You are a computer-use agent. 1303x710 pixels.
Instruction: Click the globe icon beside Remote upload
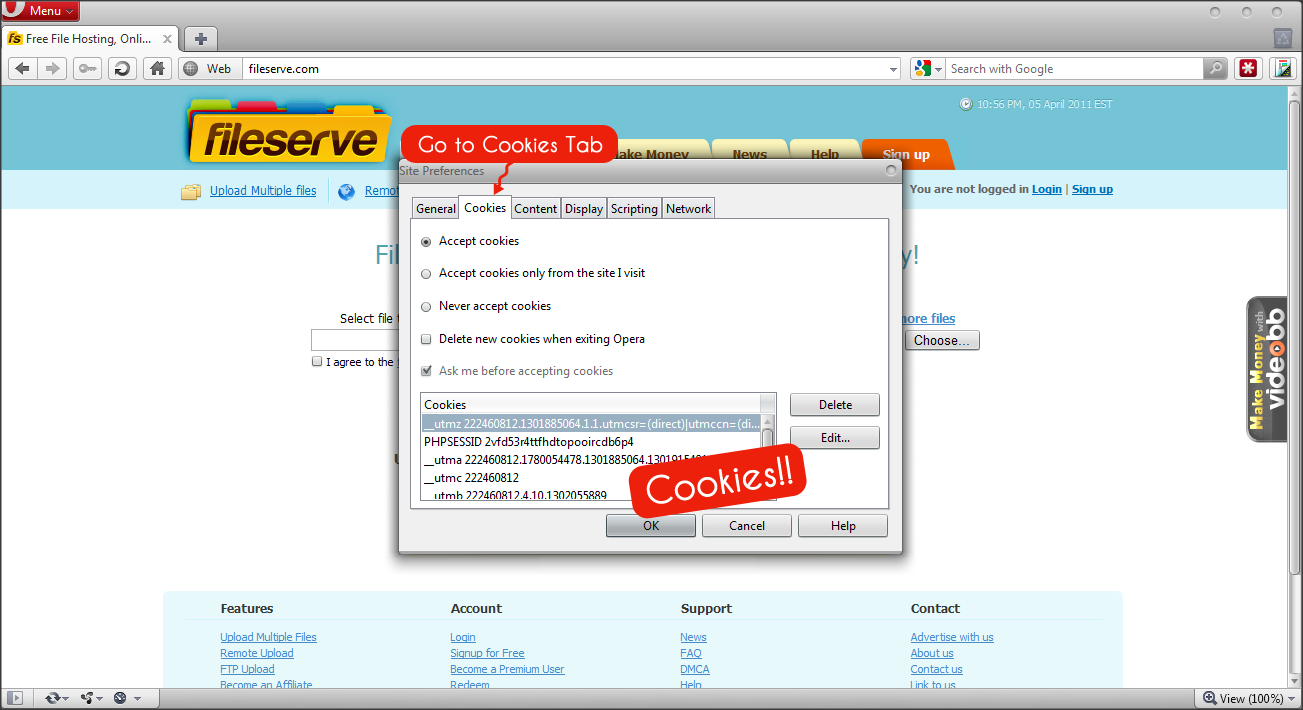click(346, 191)
